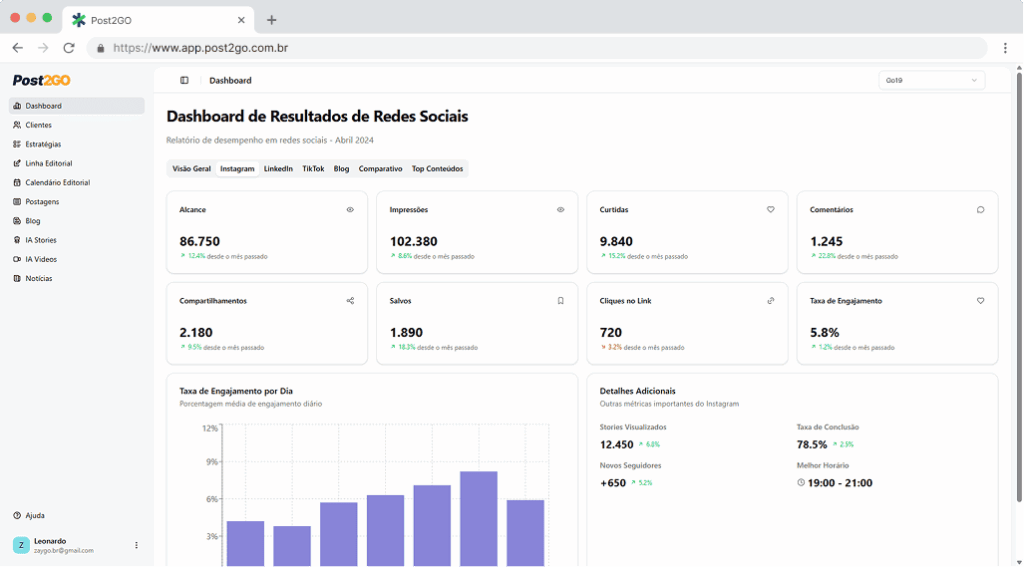Click the share icon on Compartilhamentos card

click(350, 301)
